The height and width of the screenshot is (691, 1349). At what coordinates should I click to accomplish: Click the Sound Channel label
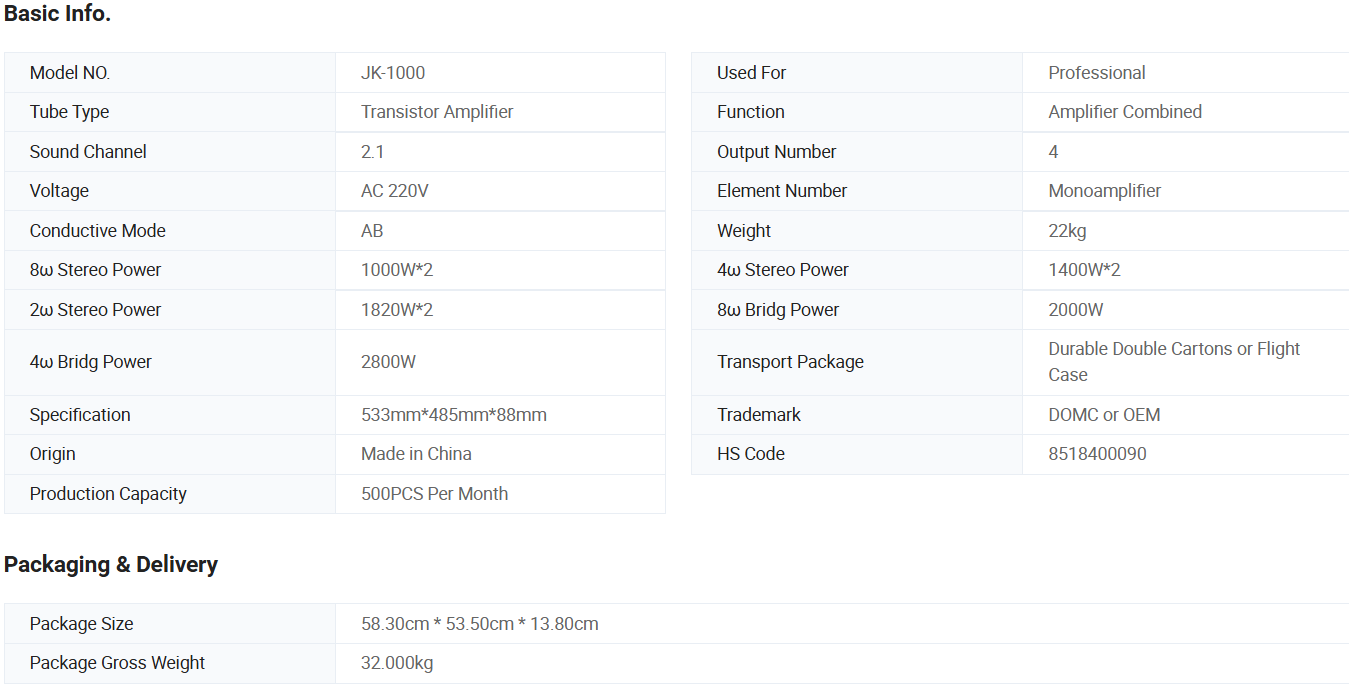click(x=88, y=152)
